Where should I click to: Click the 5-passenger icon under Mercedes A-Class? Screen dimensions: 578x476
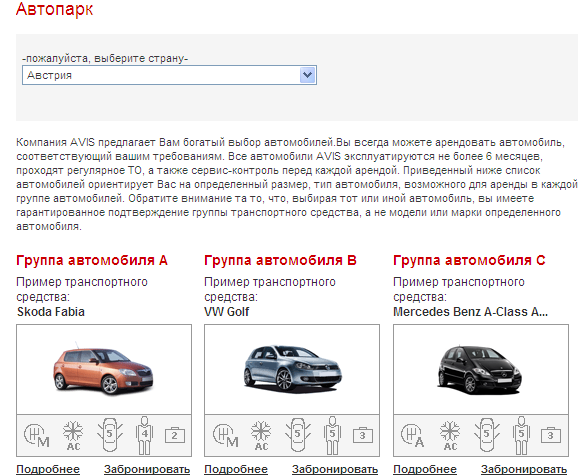[x=521, y=435]
